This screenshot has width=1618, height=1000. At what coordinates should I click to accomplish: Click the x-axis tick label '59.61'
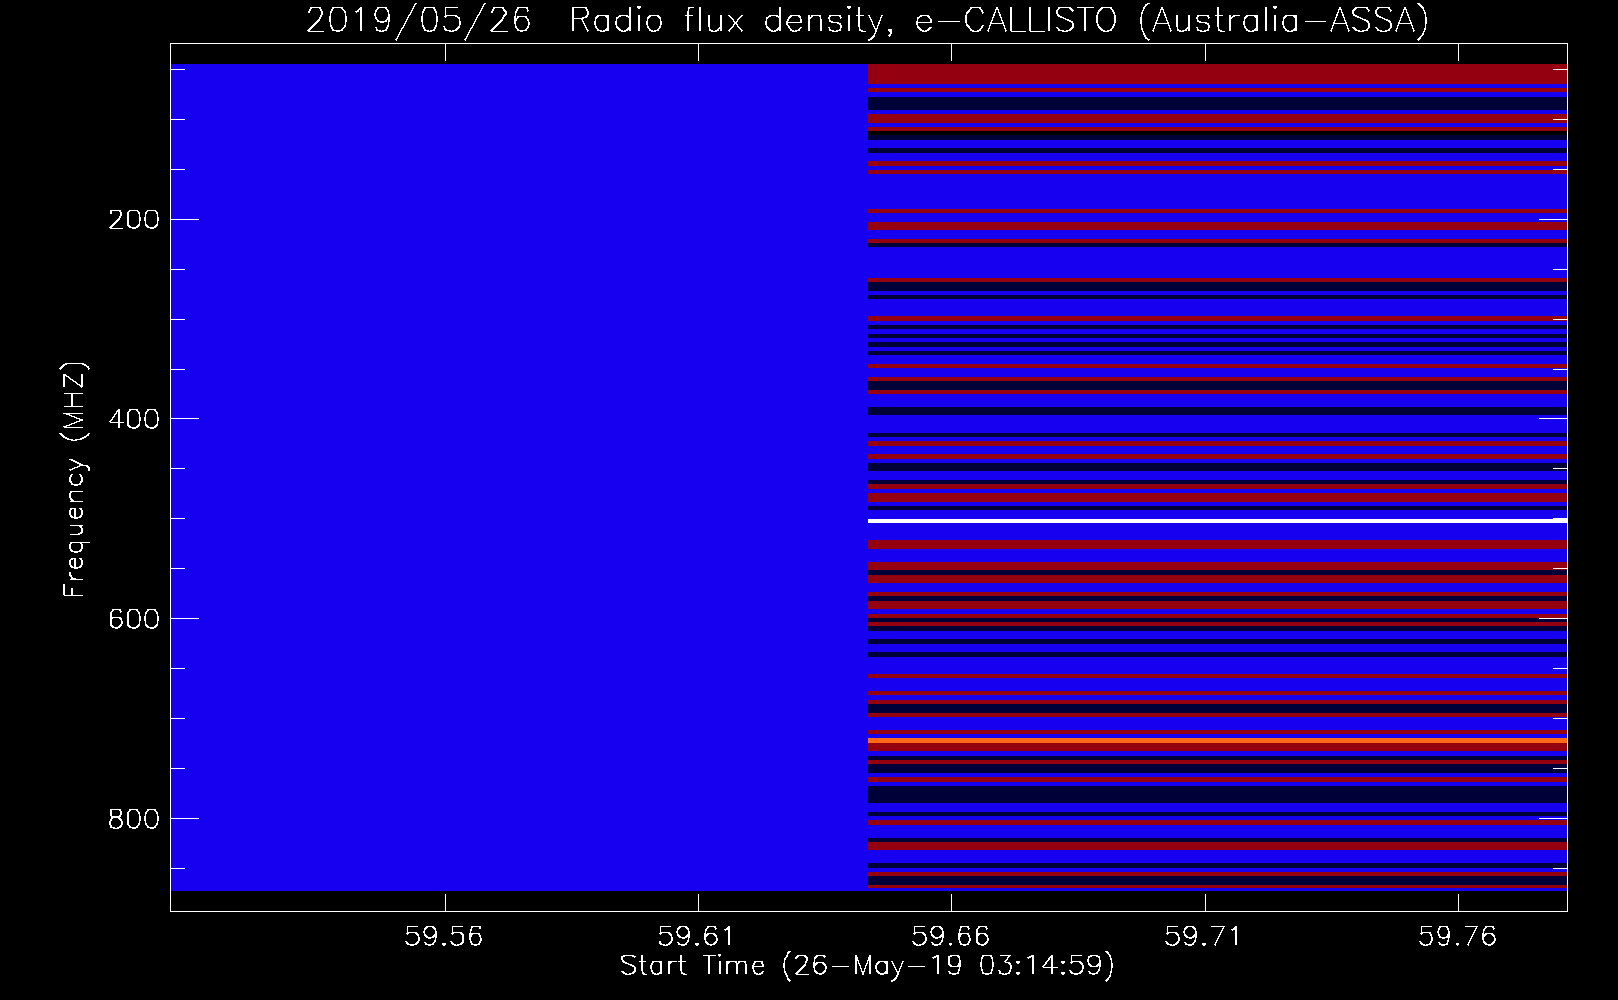(697, 936)
